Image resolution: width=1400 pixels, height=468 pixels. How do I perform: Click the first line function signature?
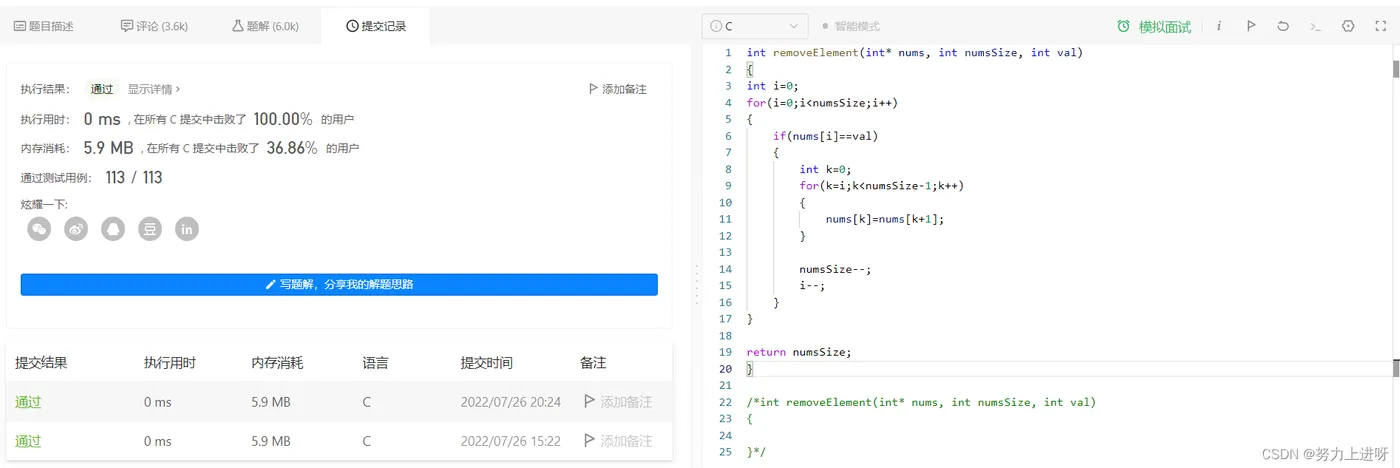914,53
